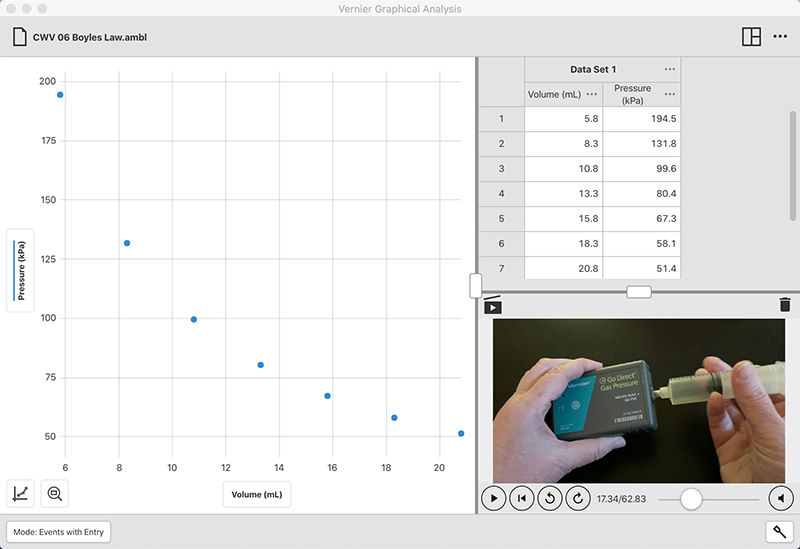Open Volume (mL) column options
The height and width of the screenshot is (549, 800).
tap(592, 94)
